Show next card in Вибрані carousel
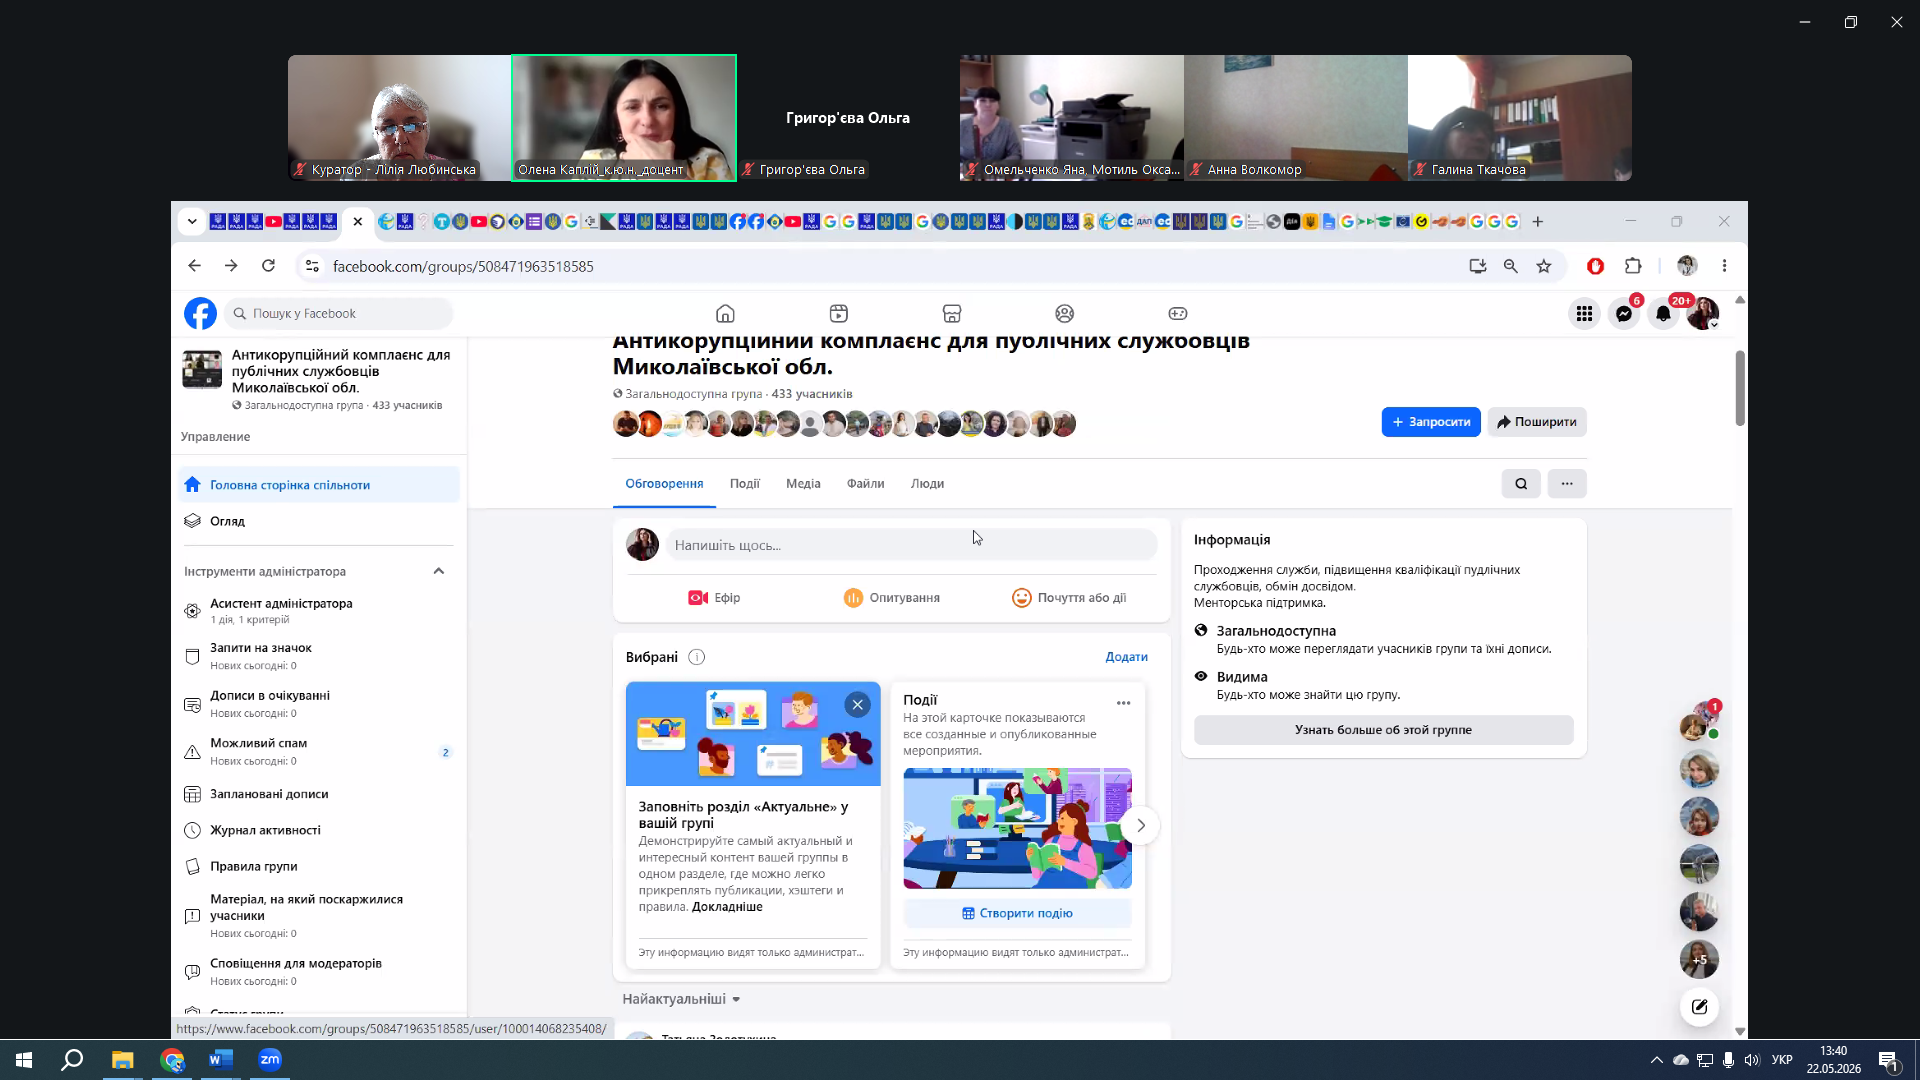Viewport: 1920px width, 1080px height. pos(1140,826)
